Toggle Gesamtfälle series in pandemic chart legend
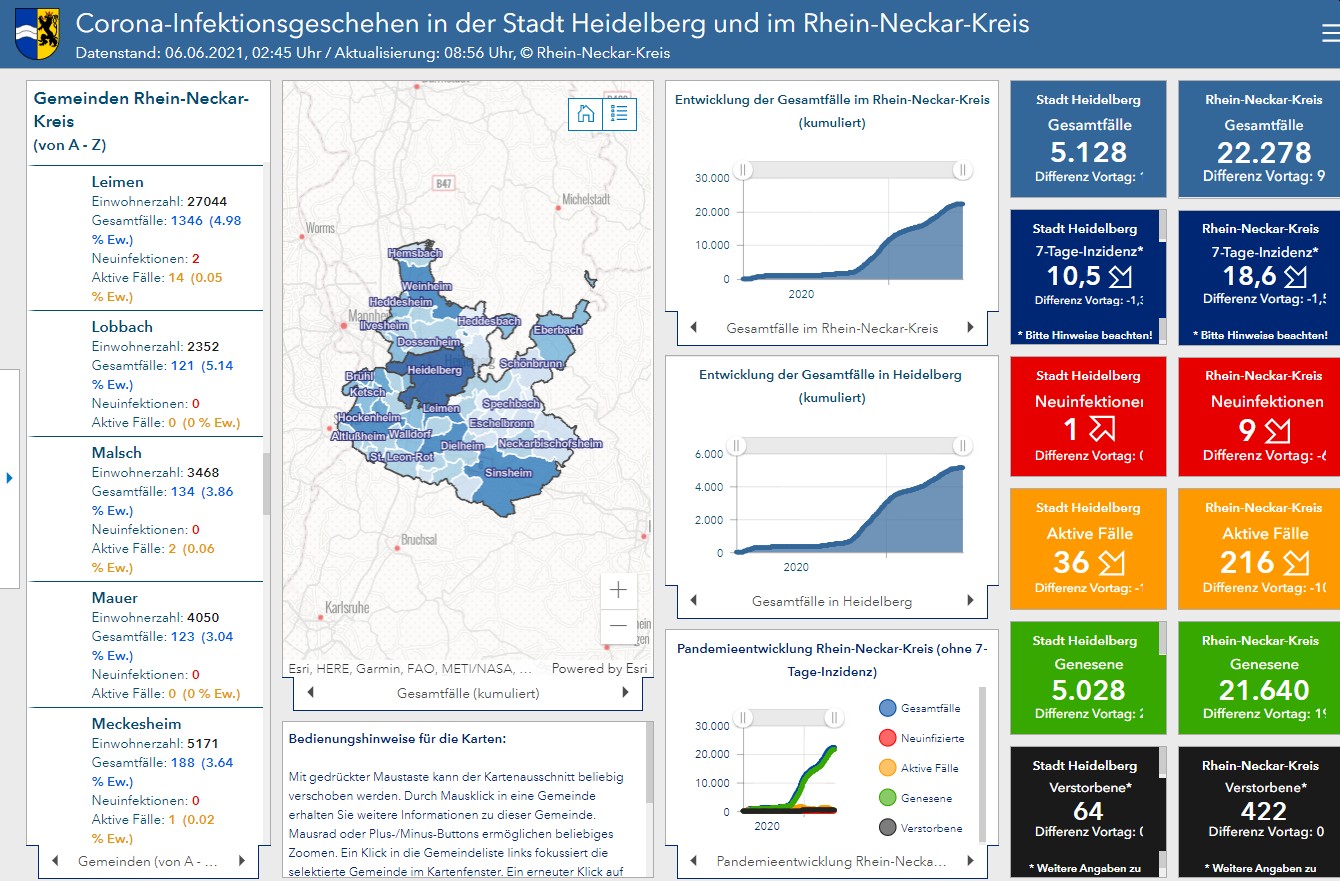This screenshot has width=1340, height=881. (887, 709)
